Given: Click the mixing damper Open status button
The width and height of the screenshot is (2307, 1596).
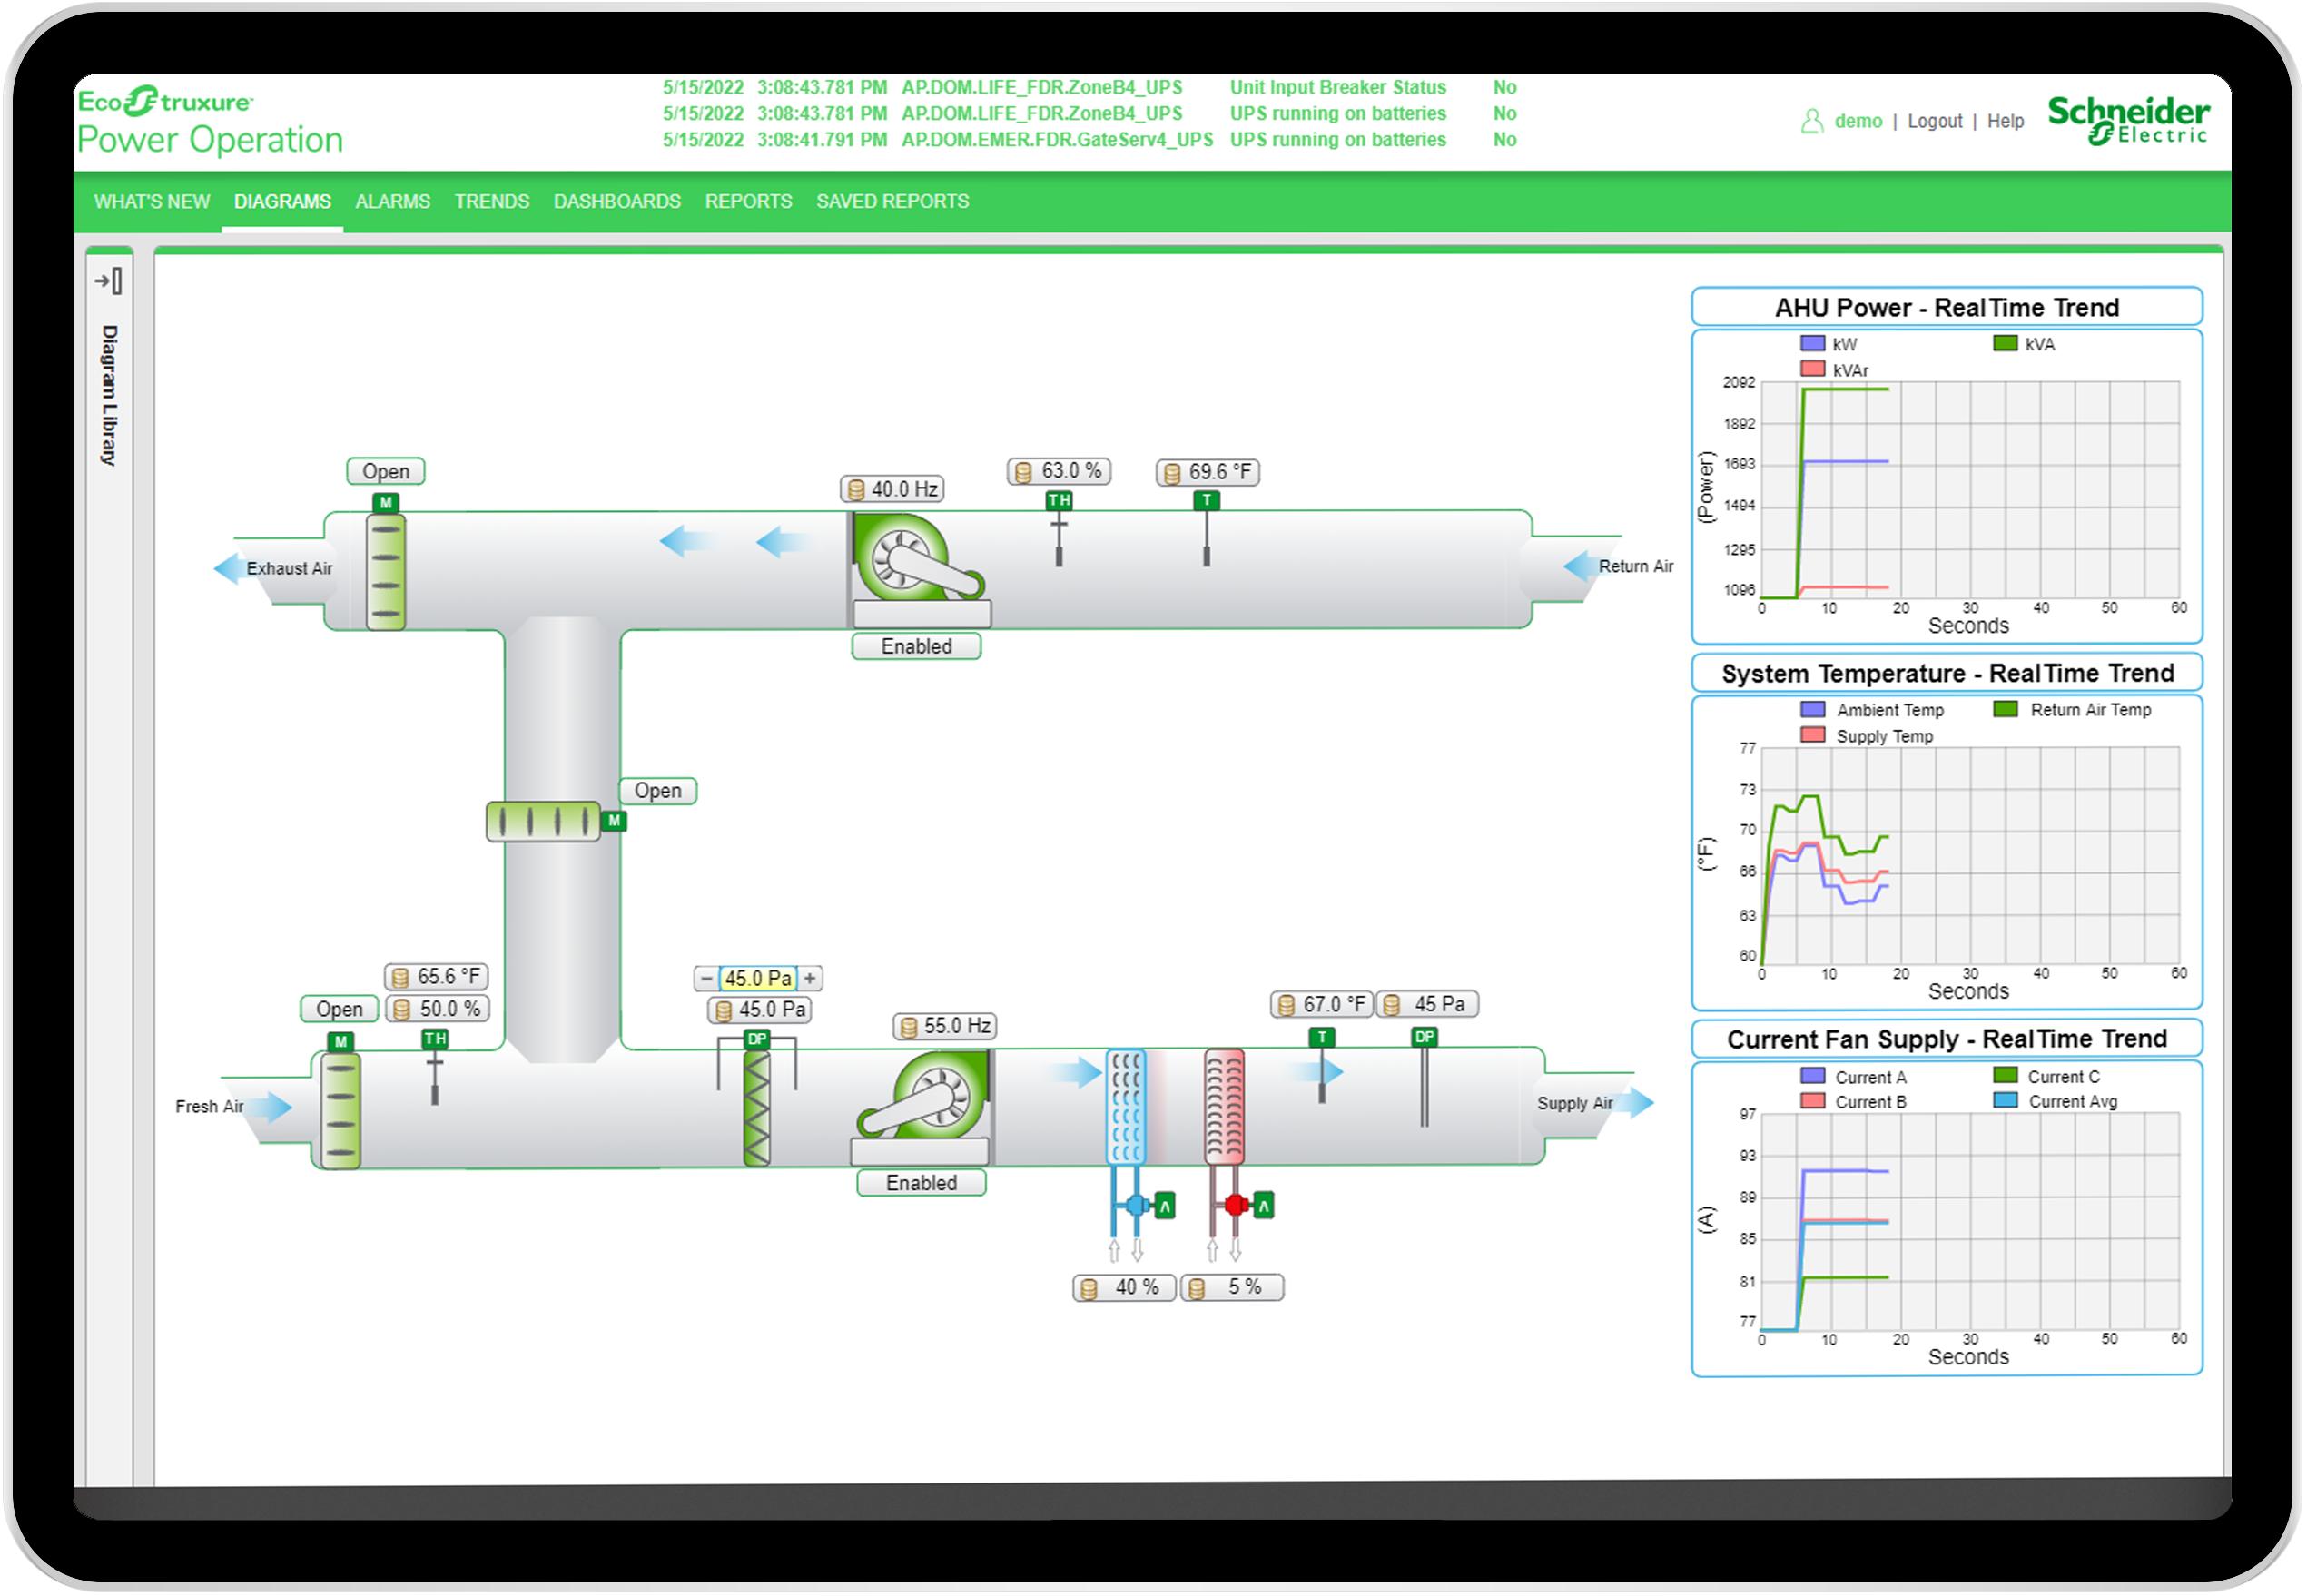Looking at the screenshot, I should point(658,791).
